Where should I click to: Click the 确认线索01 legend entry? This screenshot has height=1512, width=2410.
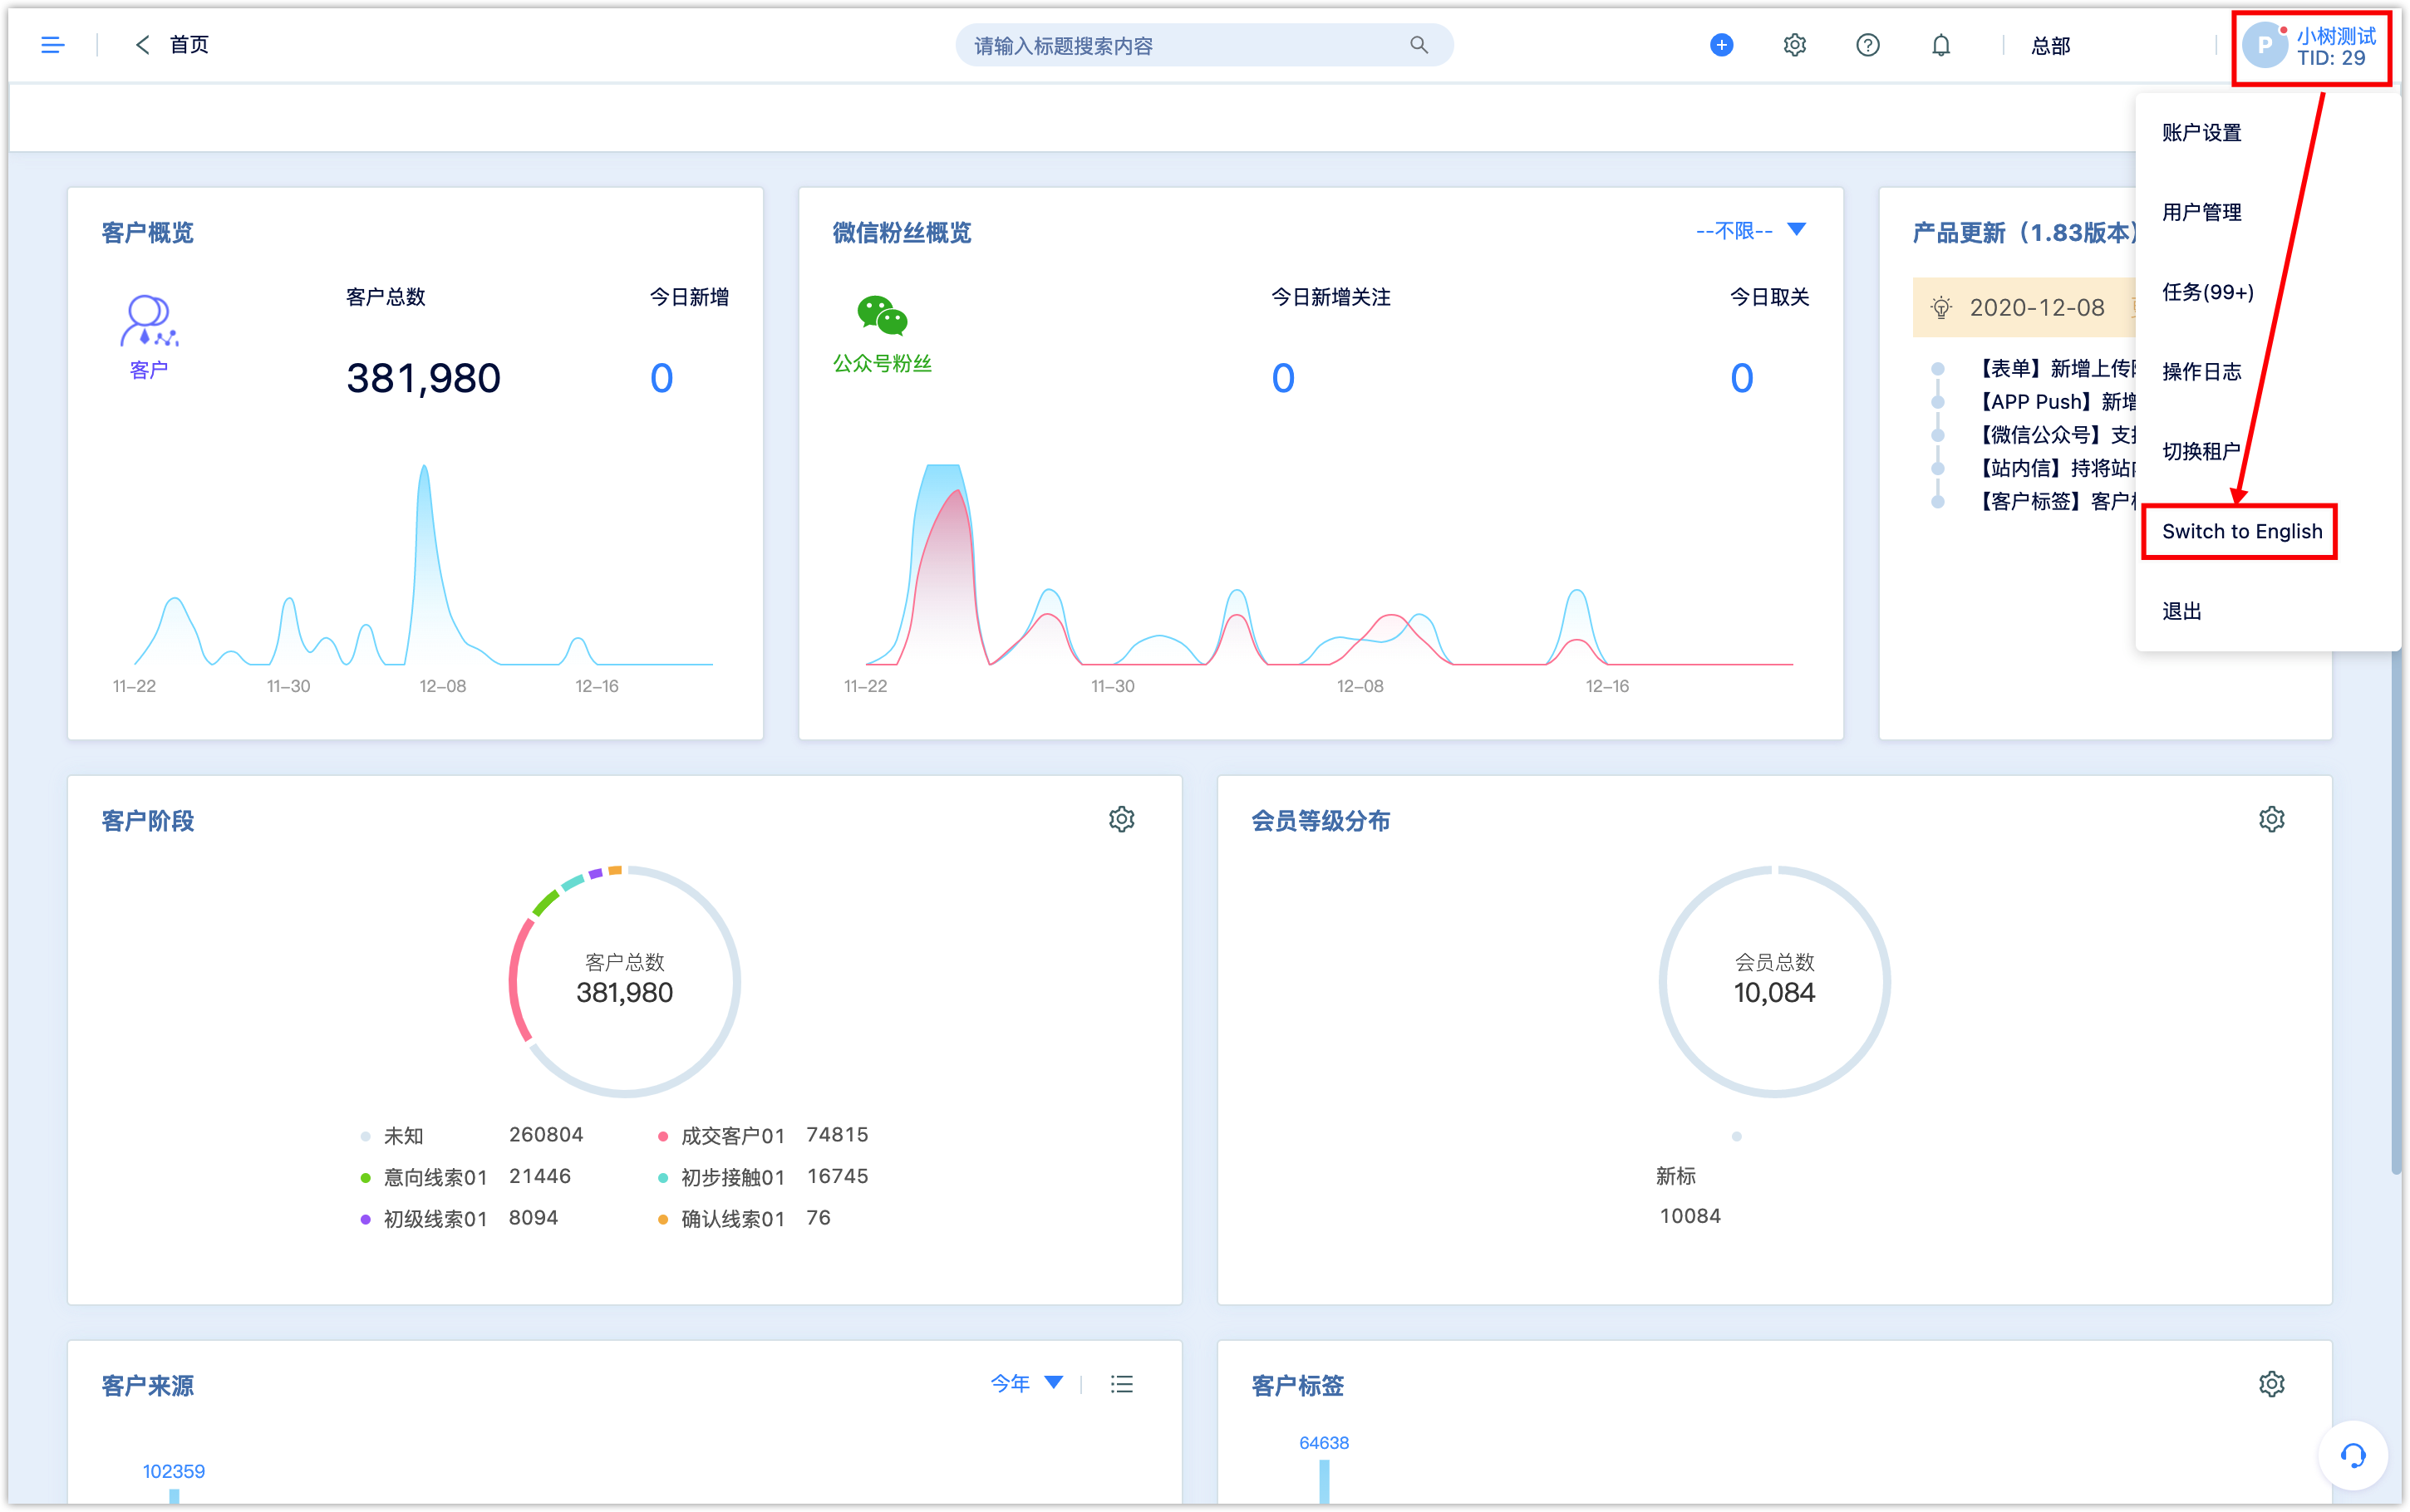744,1219
